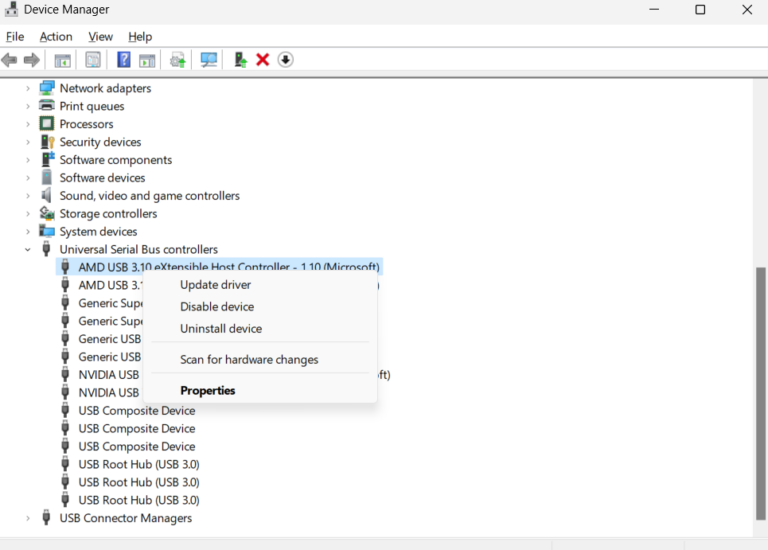Click the Back arrow in toolbar
Image resolution: width=768 pixels, height=550 pixels.
(x=10, y=60)
